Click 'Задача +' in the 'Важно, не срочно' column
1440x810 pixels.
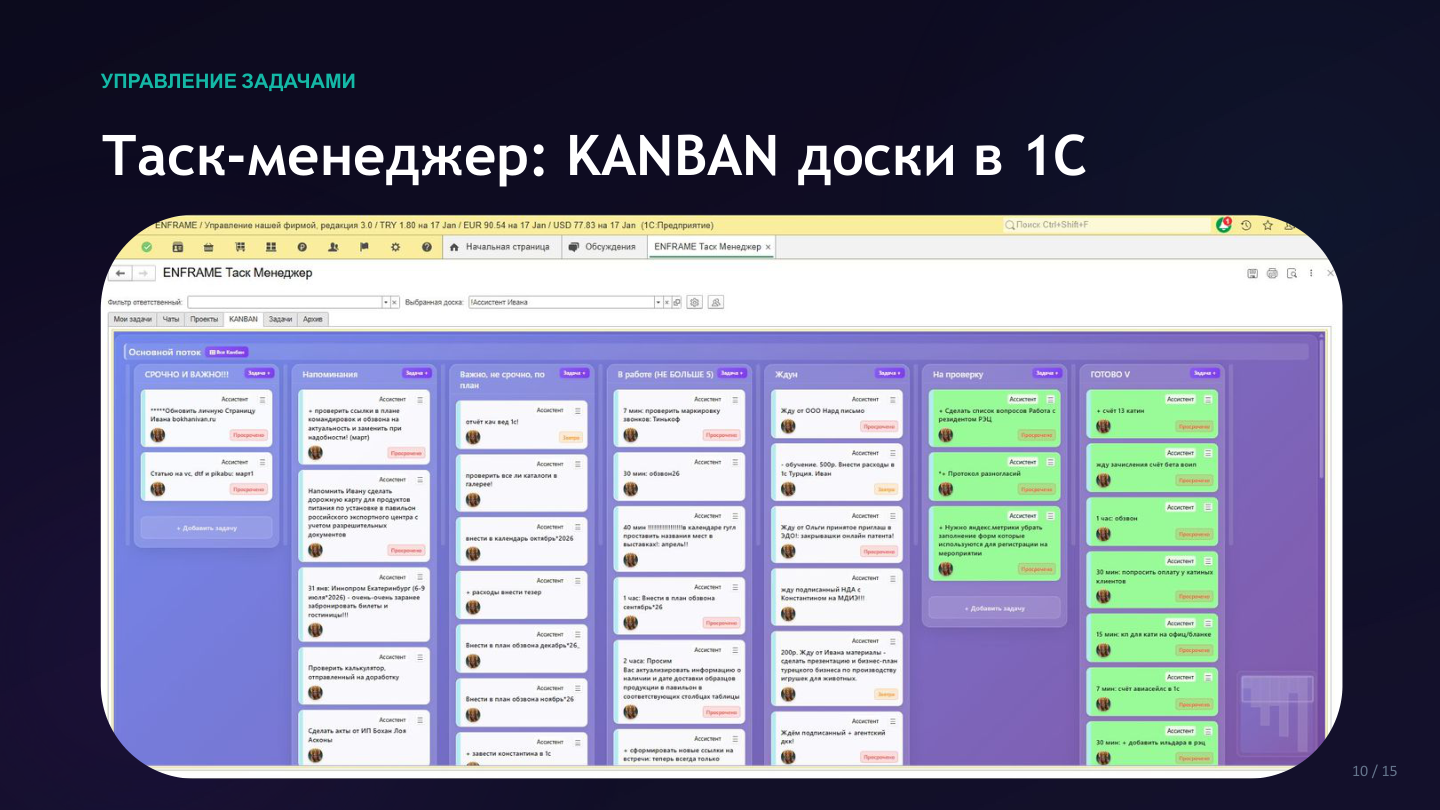point(574,373)
